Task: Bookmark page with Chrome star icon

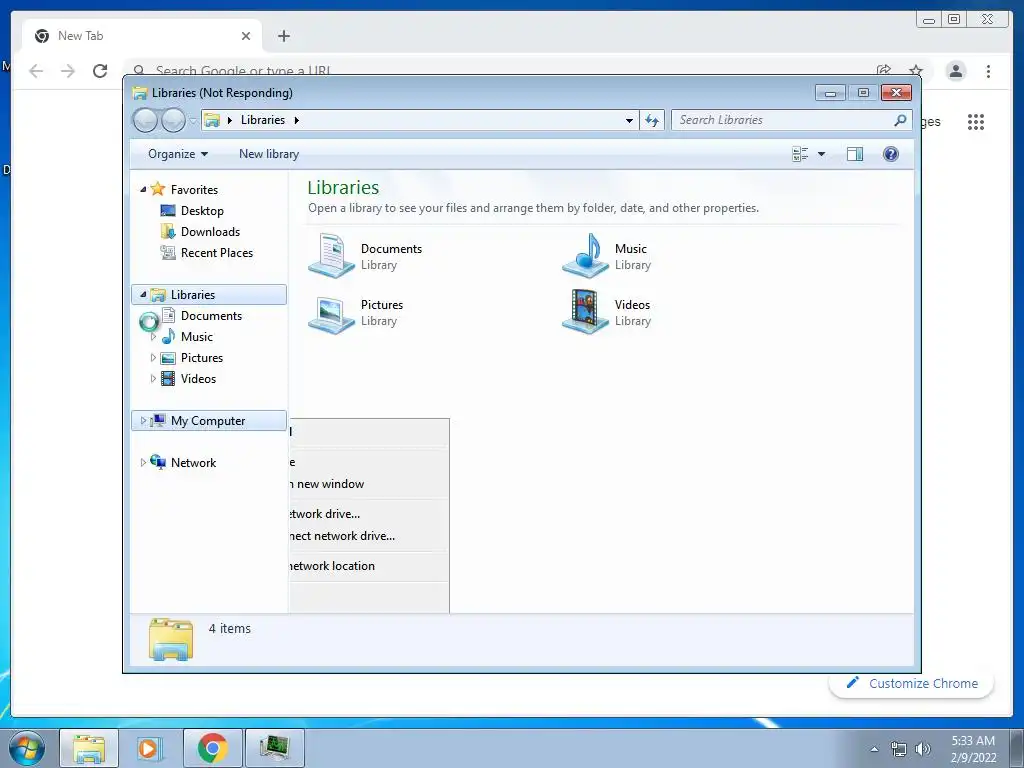Action: pyautogui.click(x=916, y=71)
